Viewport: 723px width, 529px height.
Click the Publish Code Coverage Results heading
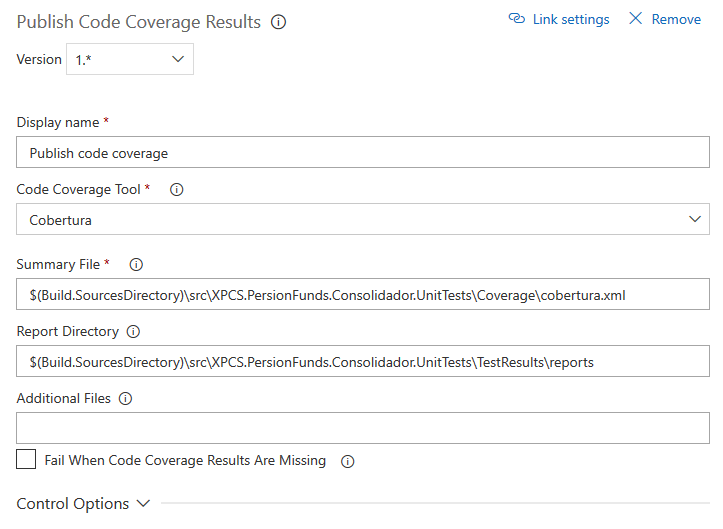point(139,22)
